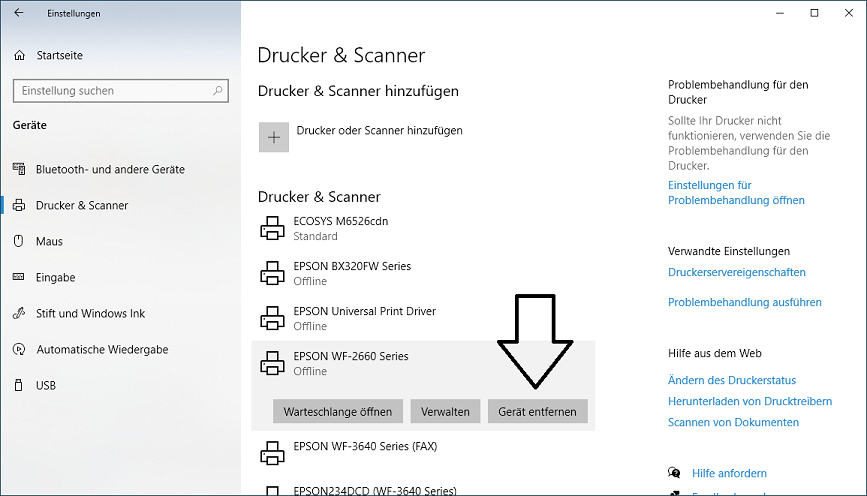Click the back arrow in Einstellungen
The width and height of the screenshot is (867, 496).
[19, 13]
